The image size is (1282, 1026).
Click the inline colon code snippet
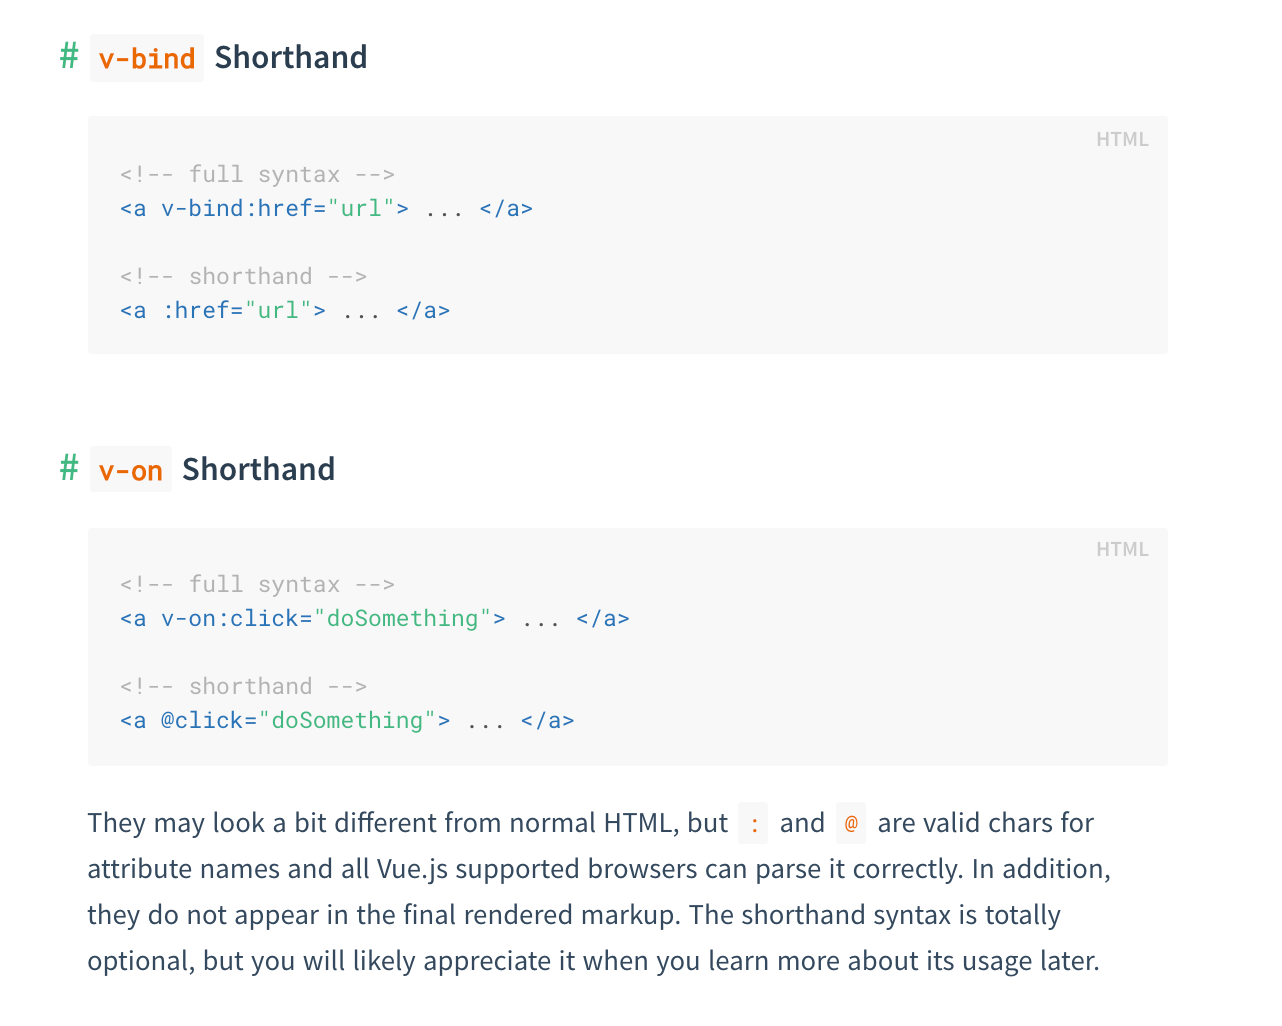pyautogui.click(x=753, y=824)
